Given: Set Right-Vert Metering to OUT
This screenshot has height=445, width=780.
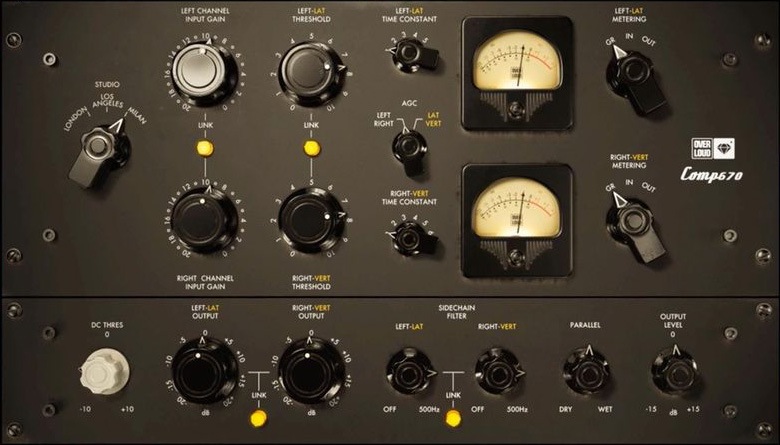Looking at the screenshot, I should coord(648,187).
